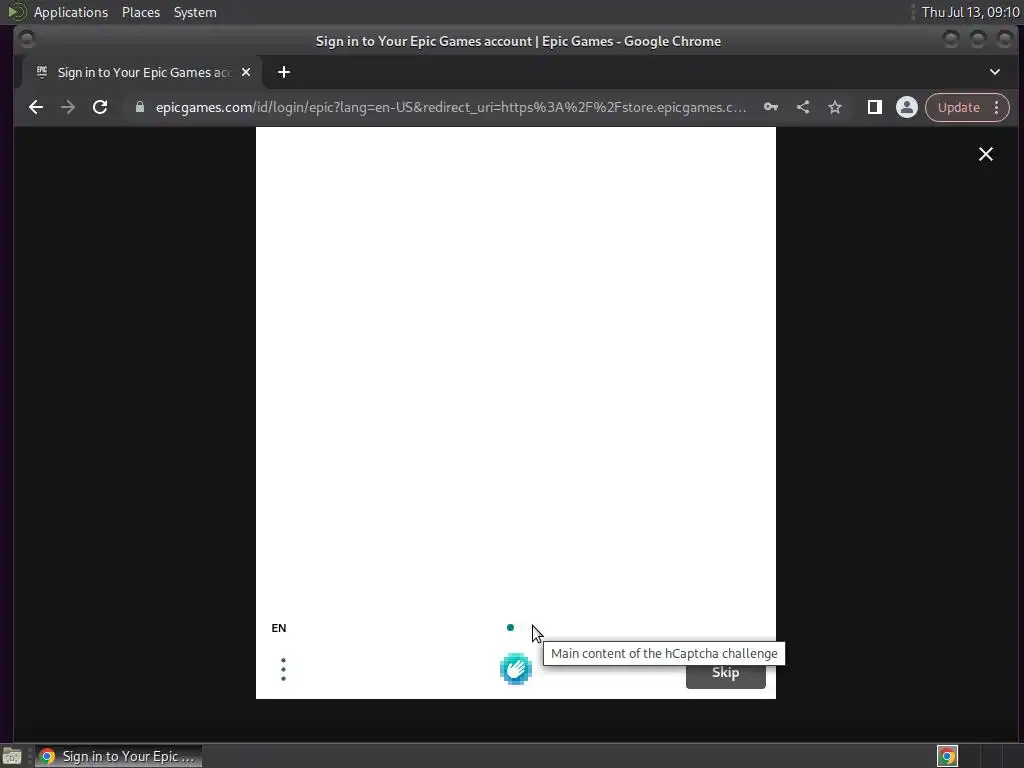Click the show desktop icon in taskbar
Image resolution: width=1024 pixels, height=768 pixels.
click(x=12, y=756)
